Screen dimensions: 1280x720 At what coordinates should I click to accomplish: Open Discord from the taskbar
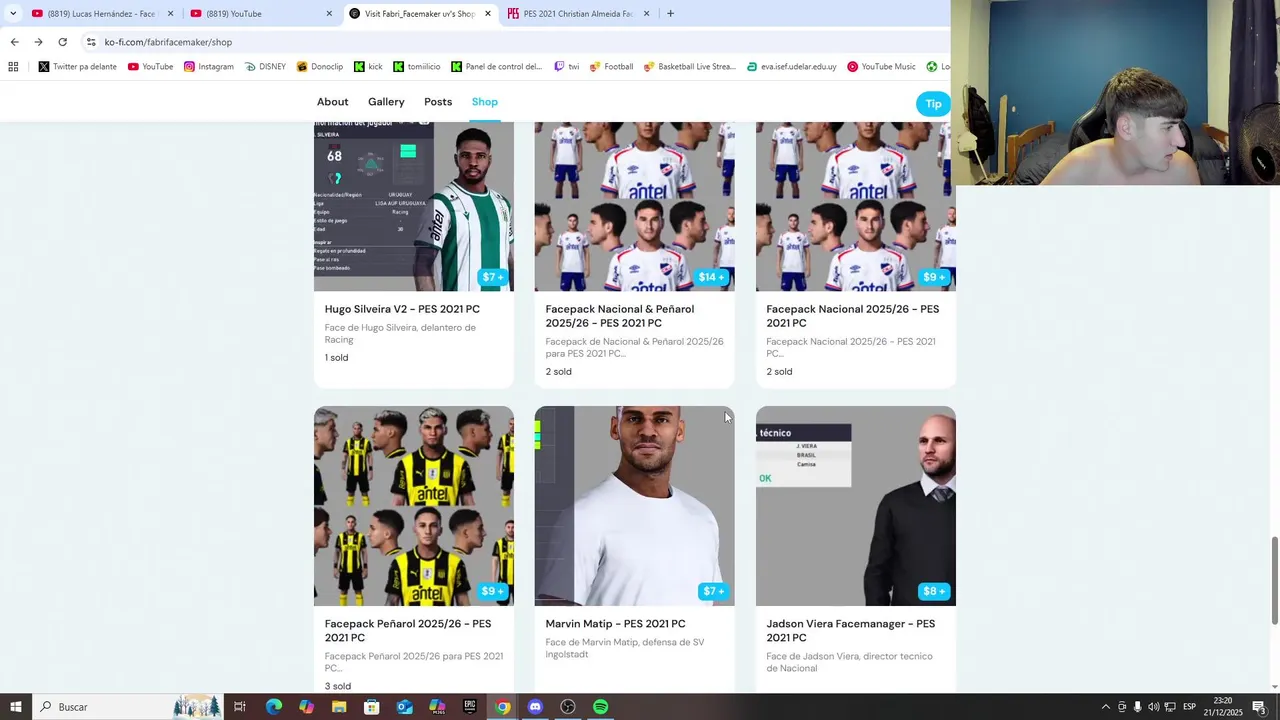point(535,707)
